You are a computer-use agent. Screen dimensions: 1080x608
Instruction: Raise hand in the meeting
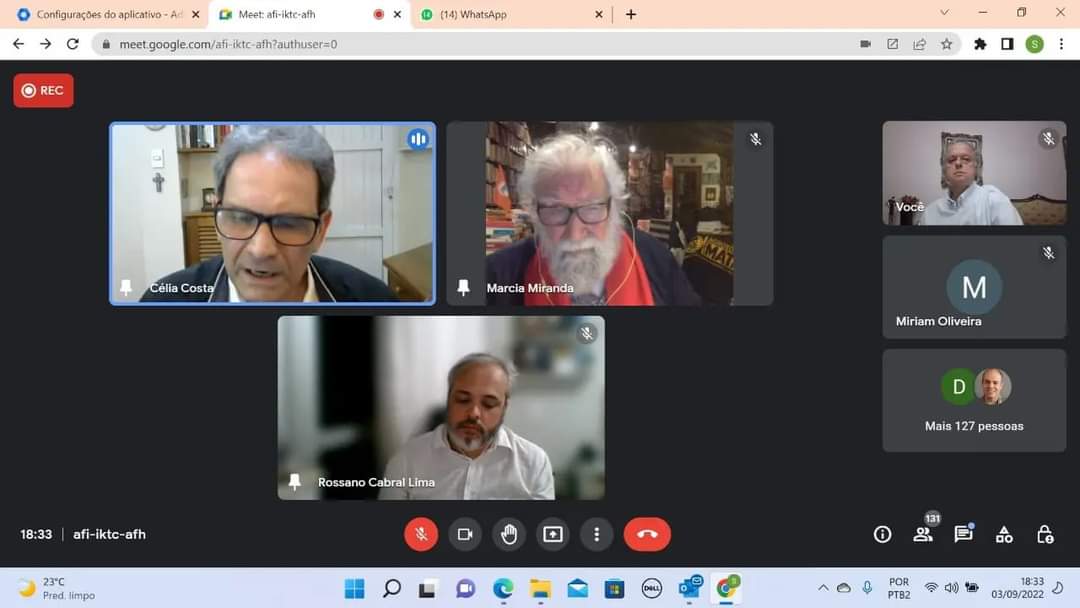509,534
